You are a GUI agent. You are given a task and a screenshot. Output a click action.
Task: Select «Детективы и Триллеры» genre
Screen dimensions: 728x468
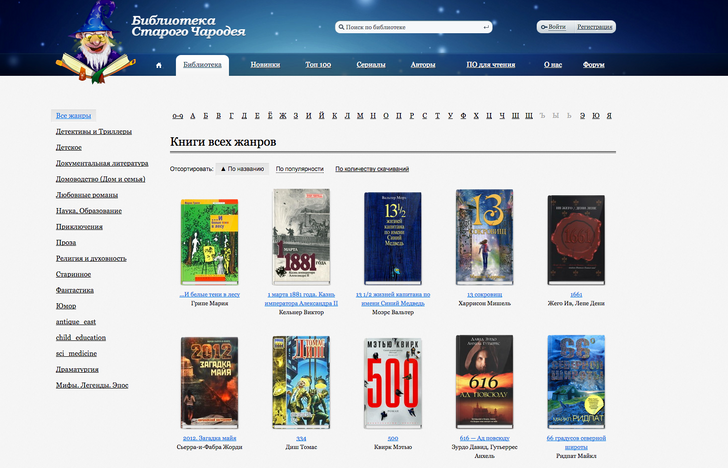tap(94, 131)
